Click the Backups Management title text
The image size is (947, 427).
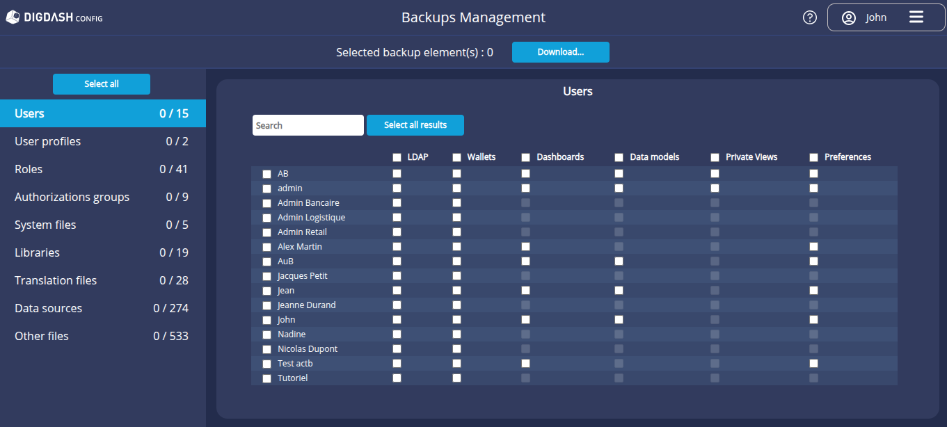tap(474, 18)
